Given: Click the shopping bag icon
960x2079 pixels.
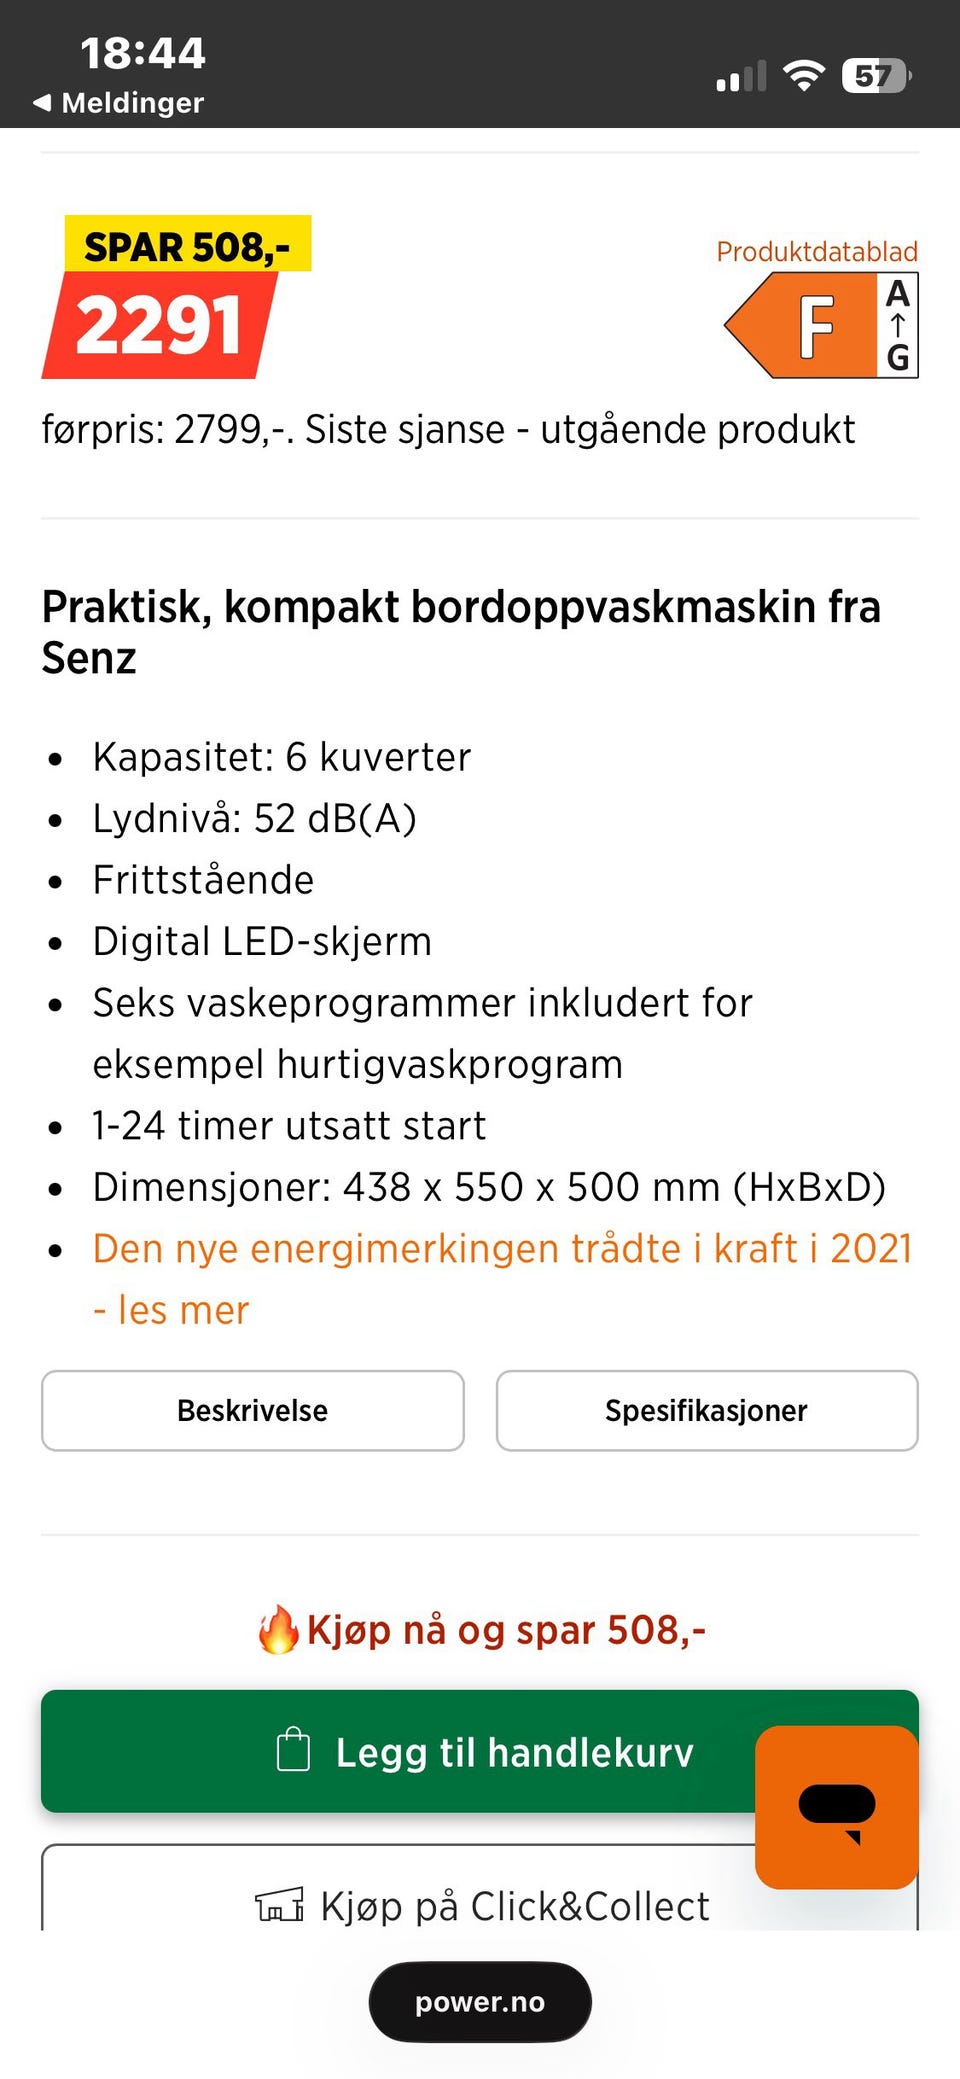Looking at the screenshot, I should click(293, 1749).
